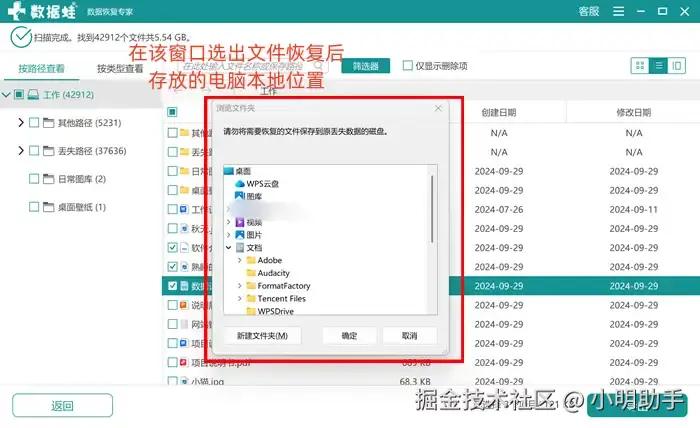Screen dimensions: 700x428
Task: Open the hamburger menu in title bar
Action: point(618,11)
